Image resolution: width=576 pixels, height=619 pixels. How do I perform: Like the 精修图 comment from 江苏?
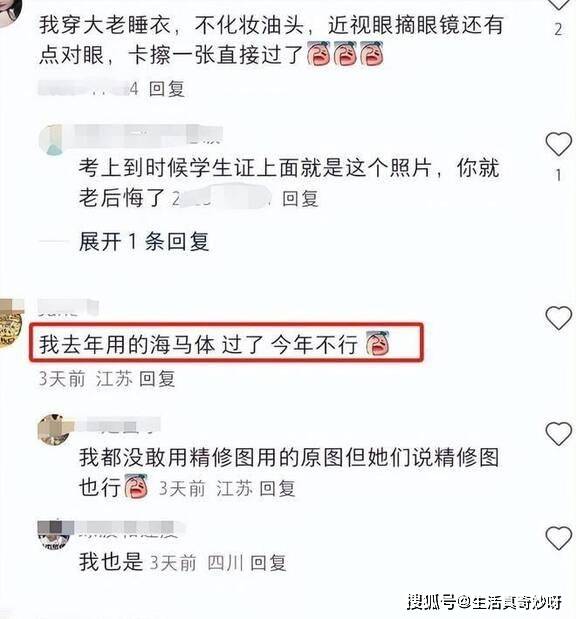[558, 434]
